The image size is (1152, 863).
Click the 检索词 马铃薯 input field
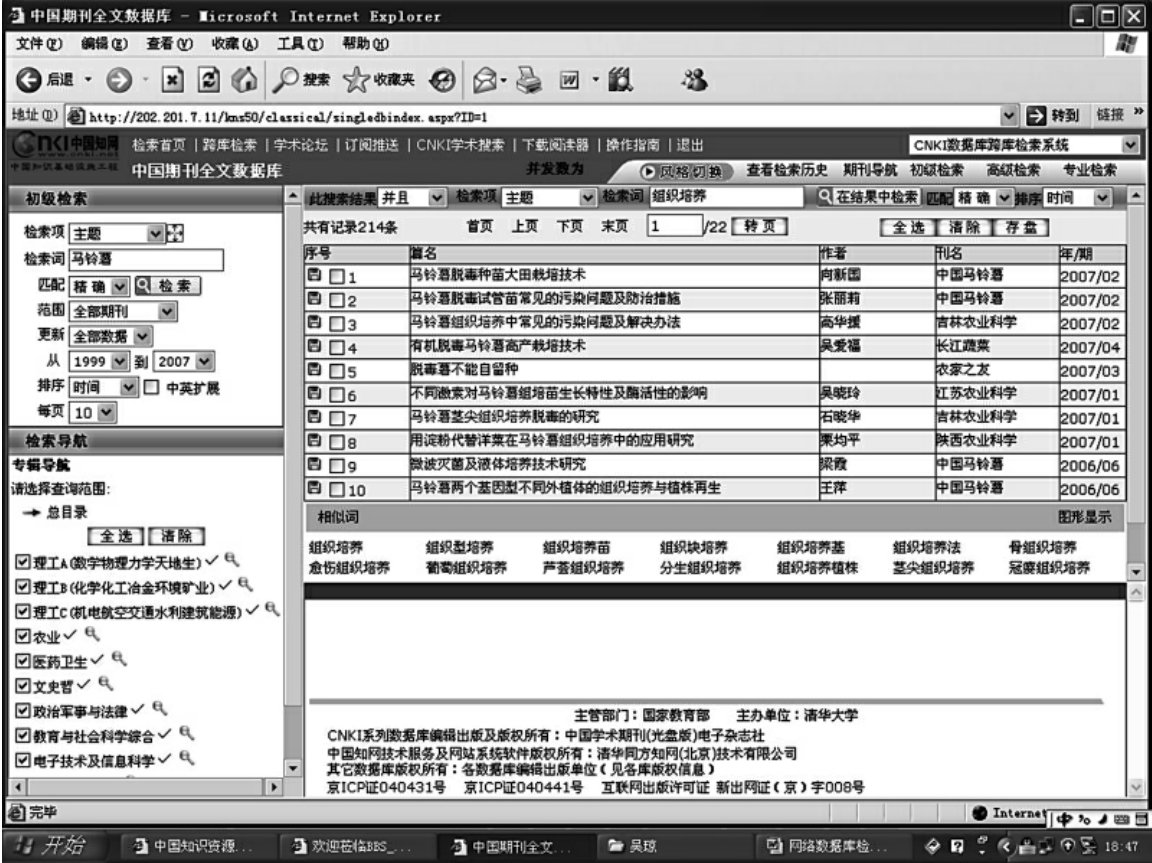146,259
